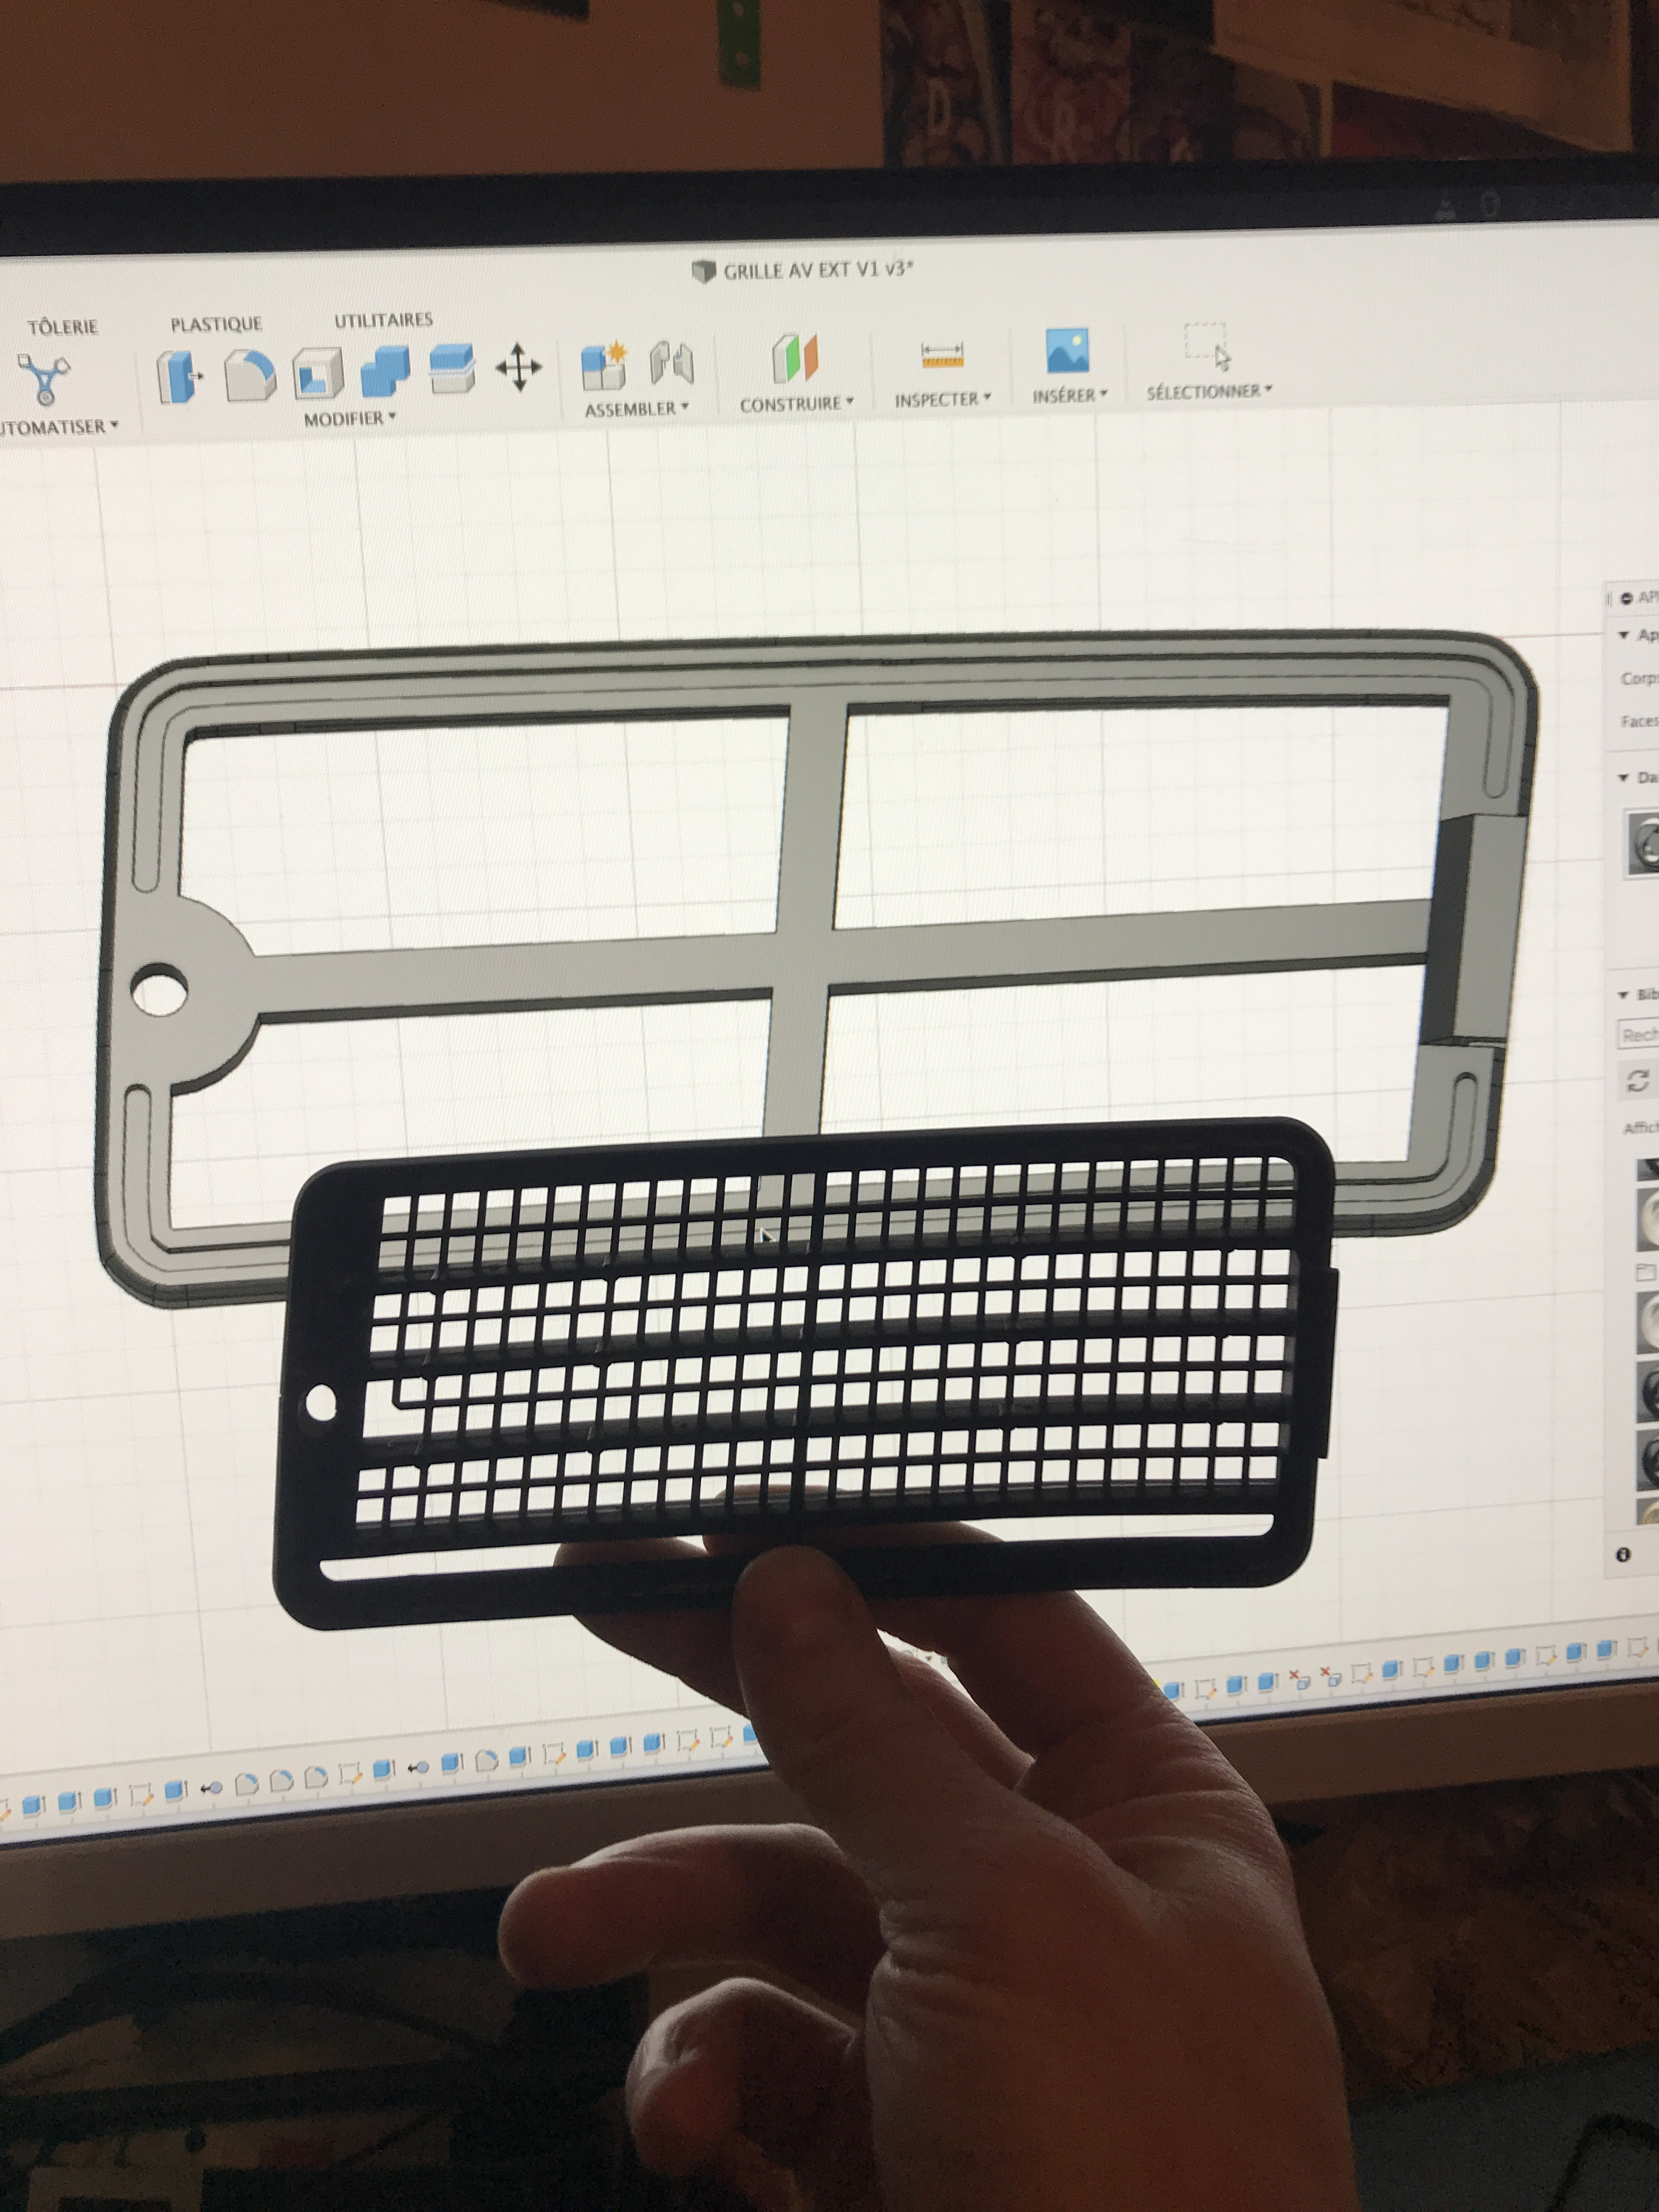This screenshot has height=2212, width=1659.
Task: Click the Offset Plane icon in Construire
Action: [x=795, y=357]
